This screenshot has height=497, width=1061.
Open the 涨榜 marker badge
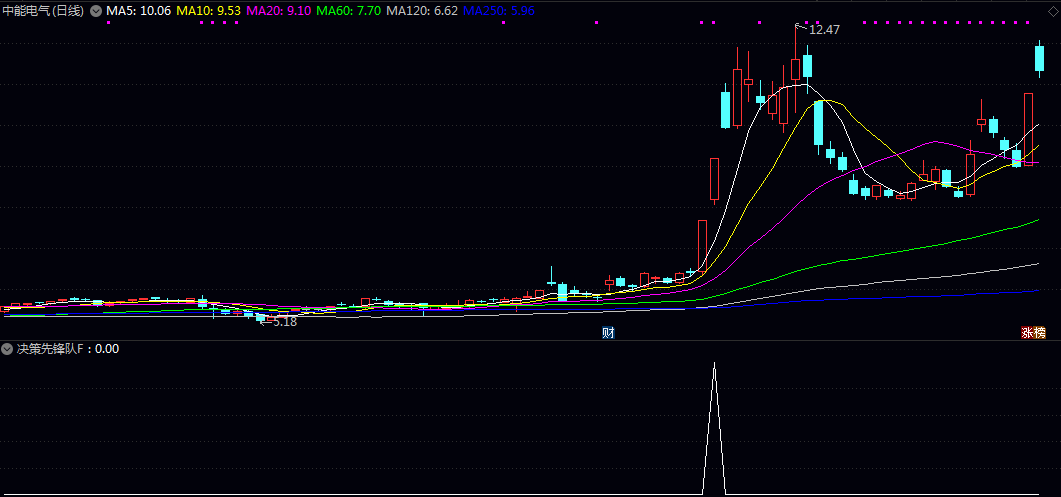coord(1033,332)
